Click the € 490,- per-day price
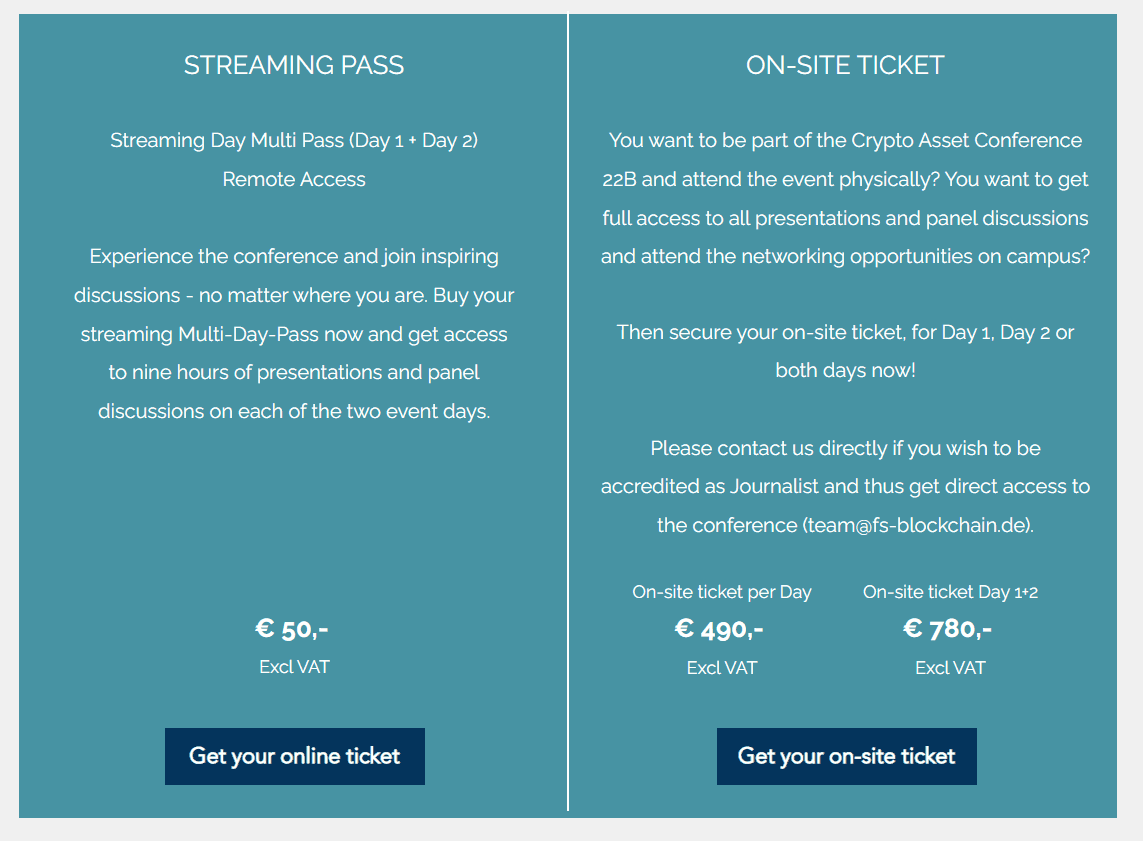This screenshot has width=1143, height=841. coord(720,629)
